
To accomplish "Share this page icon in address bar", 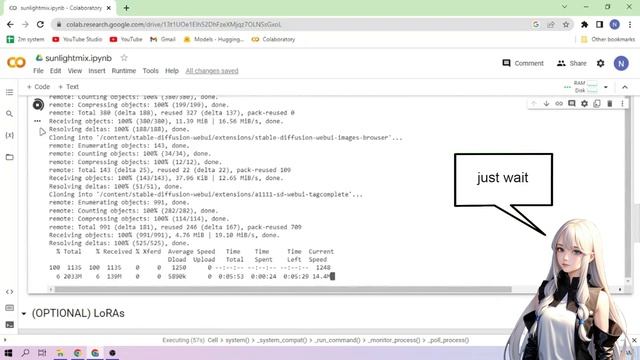I will pos(551,24).
